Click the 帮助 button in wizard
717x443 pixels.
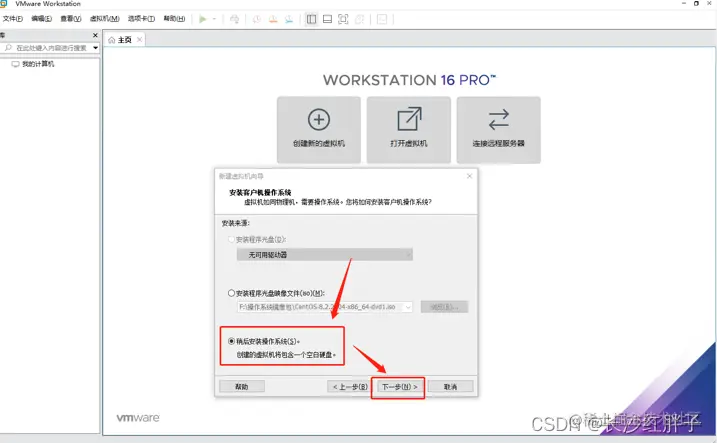(x=241, y=387)
